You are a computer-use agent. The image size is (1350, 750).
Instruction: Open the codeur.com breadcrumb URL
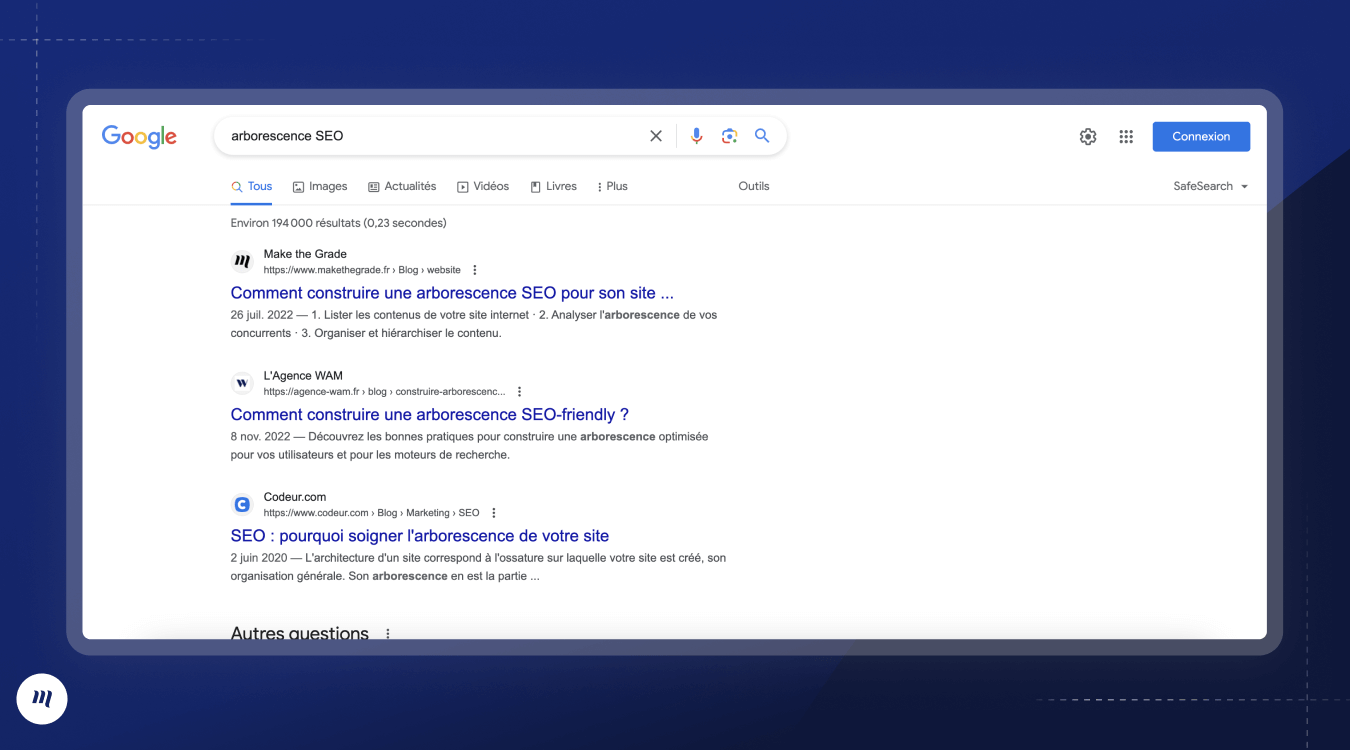[x=372, y=513]
